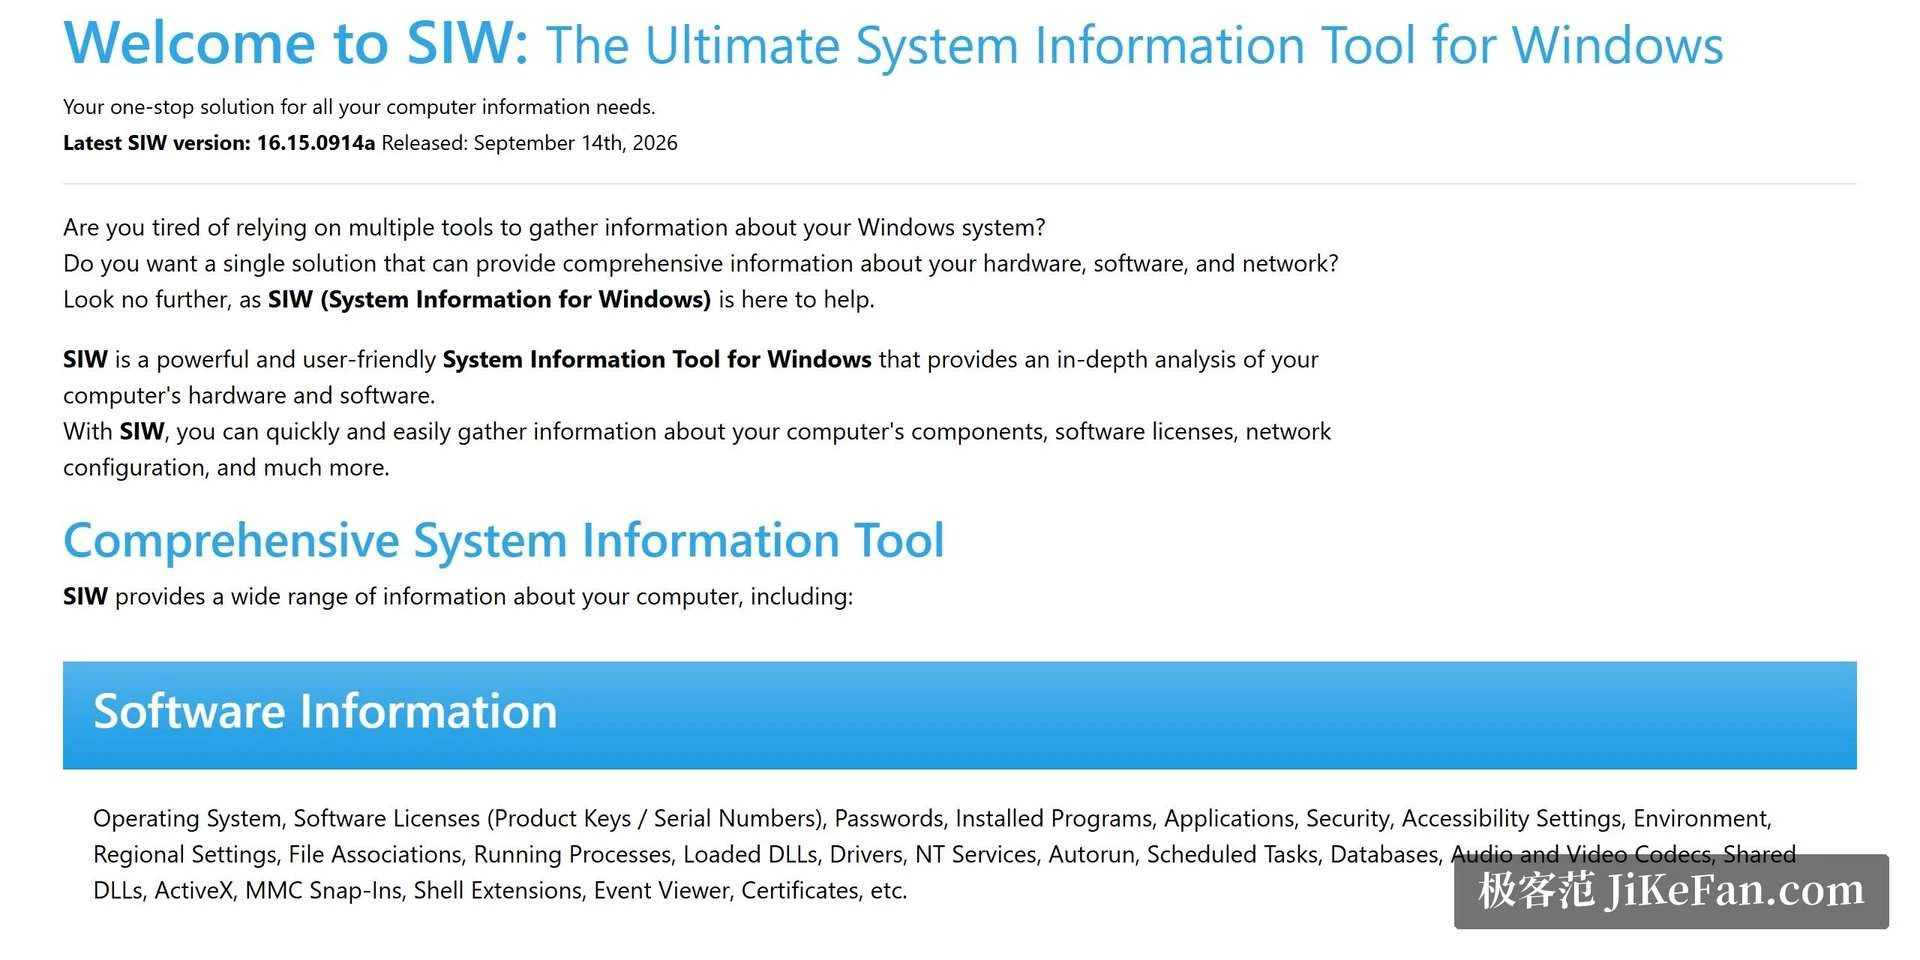The height and width of the screenshot is (960, 1920).
Task: Click the 'Are you tired of relying' sentence
Action: click(x=554, y=228)
